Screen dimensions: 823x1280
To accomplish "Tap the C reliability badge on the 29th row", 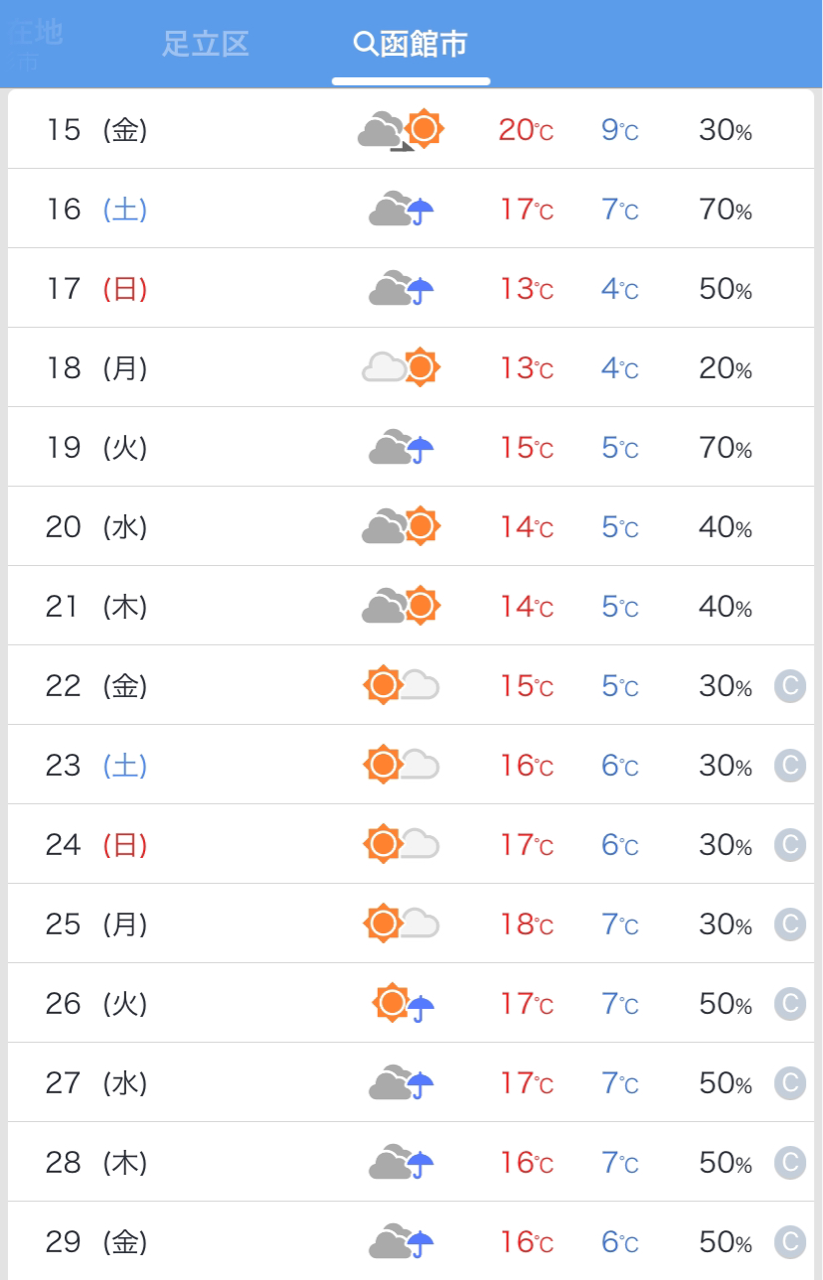I will pyautogui.click(x=790, y=1242).
